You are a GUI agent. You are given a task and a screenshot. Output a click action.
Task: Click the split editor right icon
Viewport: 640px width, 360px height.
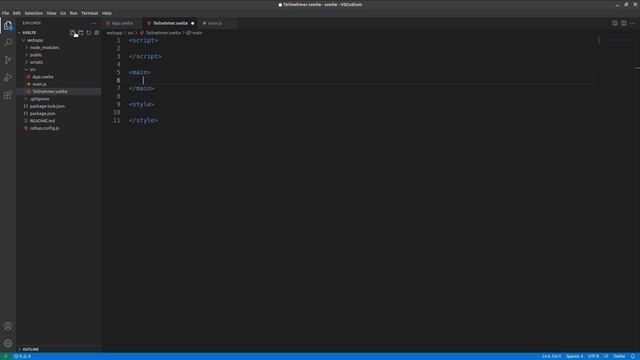click(x=624, y=23)
